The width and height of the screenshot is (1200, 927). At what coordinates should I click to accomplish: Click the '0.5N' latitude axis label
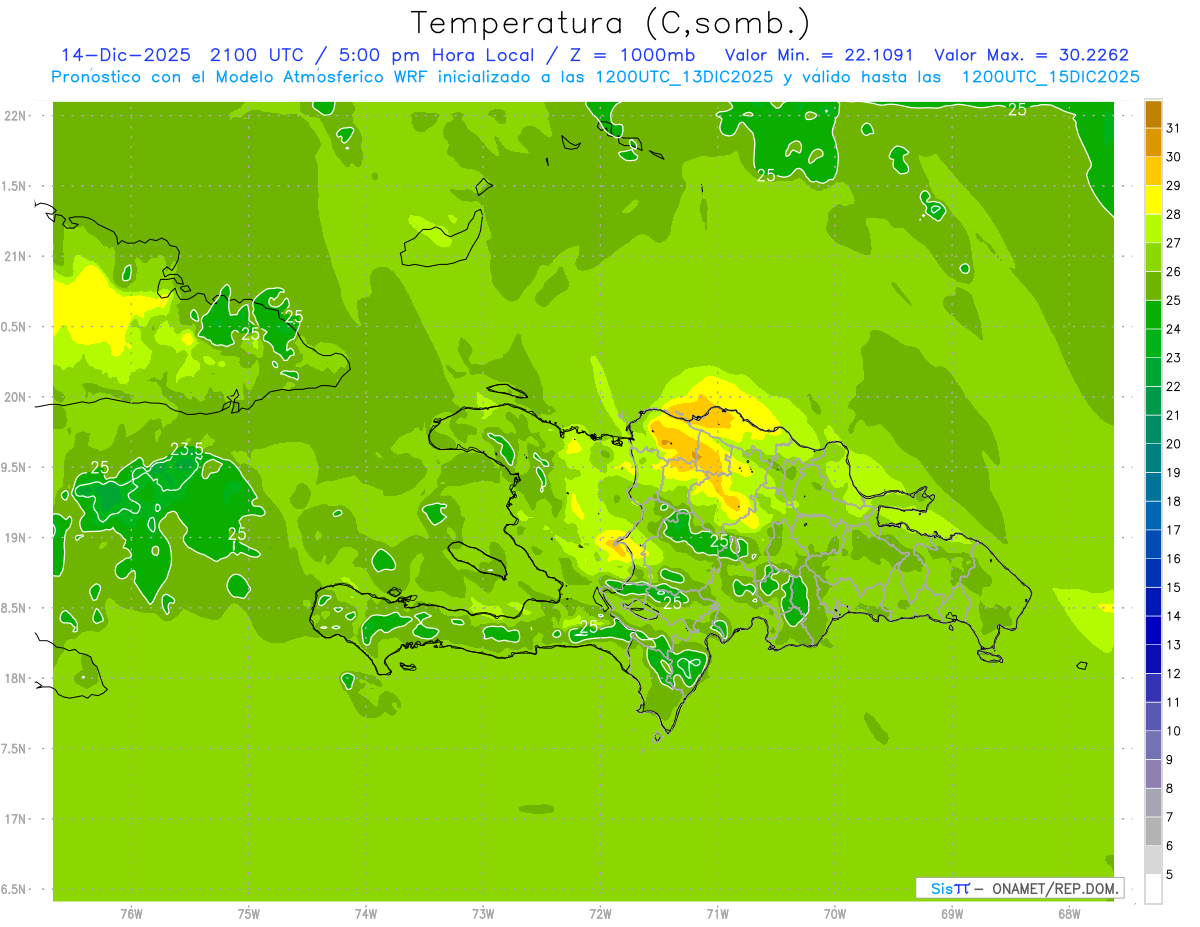[x=15, y=327]
